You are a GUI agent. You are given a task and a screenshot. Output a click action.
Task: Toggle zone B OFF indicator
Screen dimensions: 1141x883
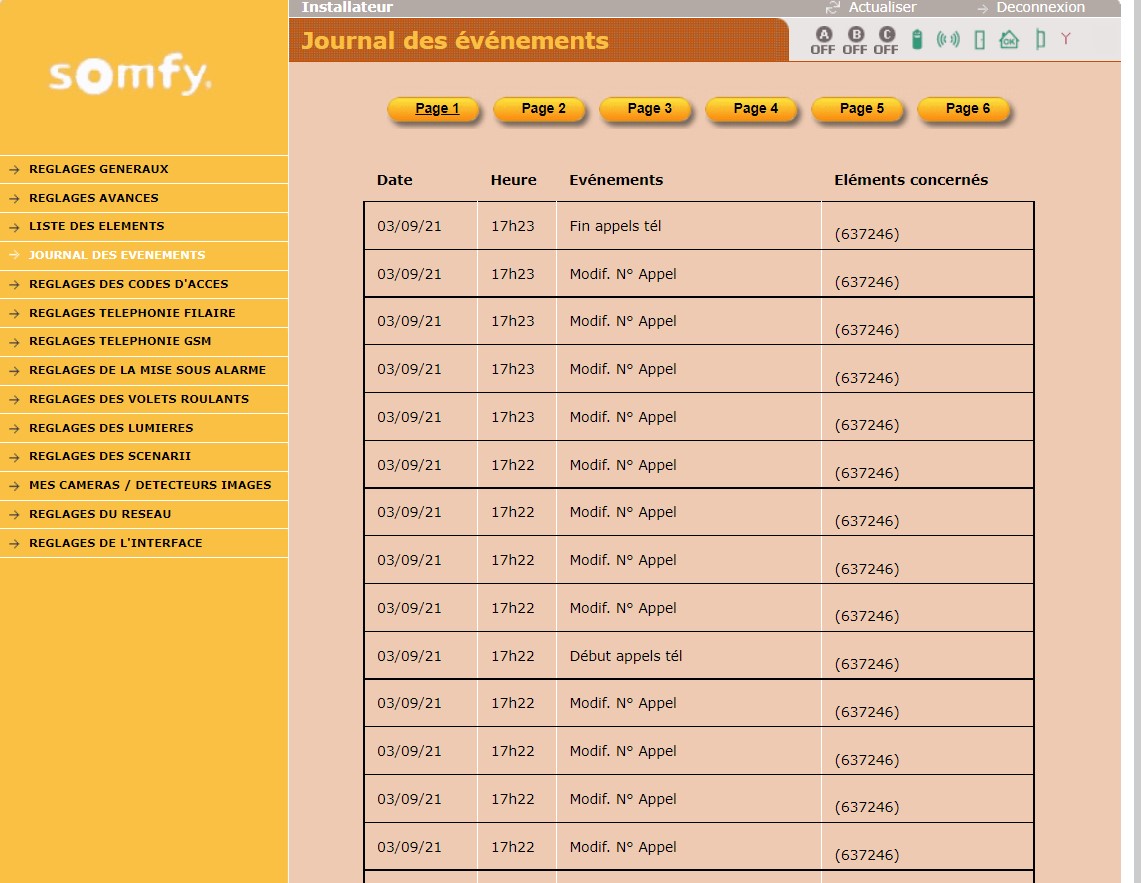click(x=855, y=40)
